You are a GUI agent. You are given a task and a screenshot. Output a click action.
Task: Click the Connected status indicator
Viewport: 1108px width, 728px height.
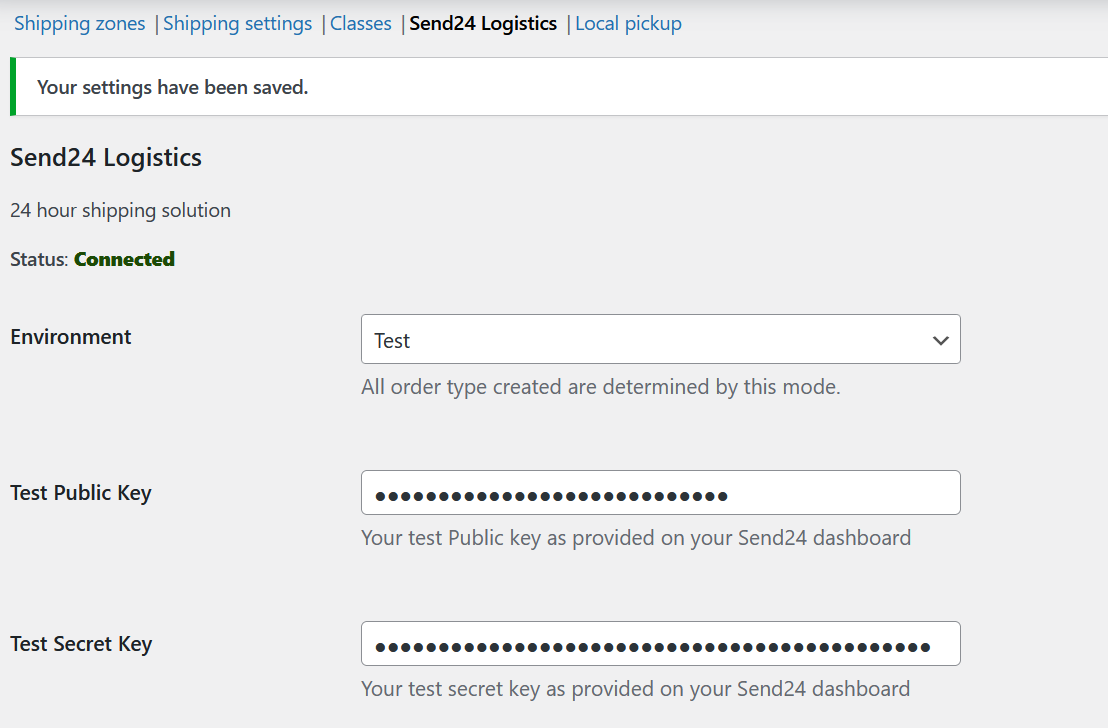124,258
